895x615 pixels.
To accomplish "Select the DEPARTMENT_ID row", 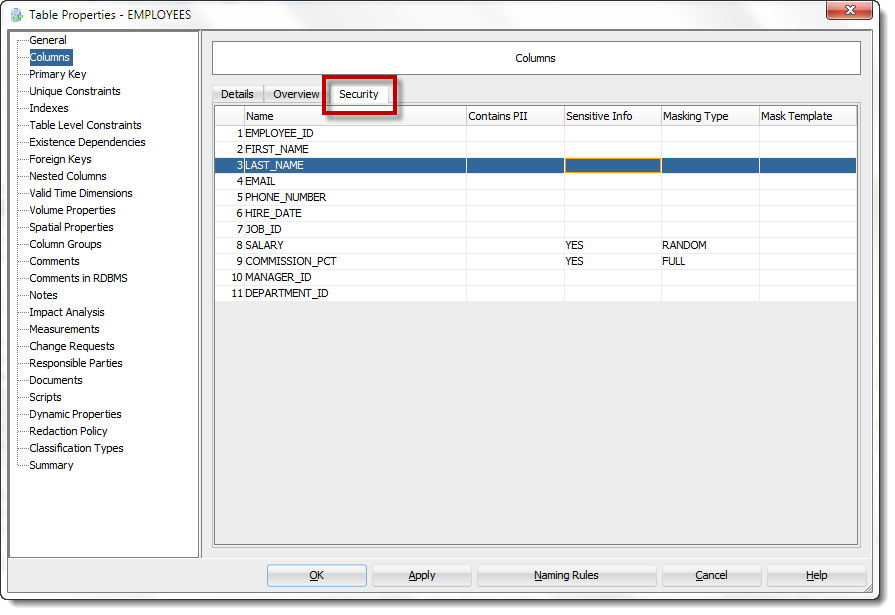I will pyautogui.click(x=535, y=294).
